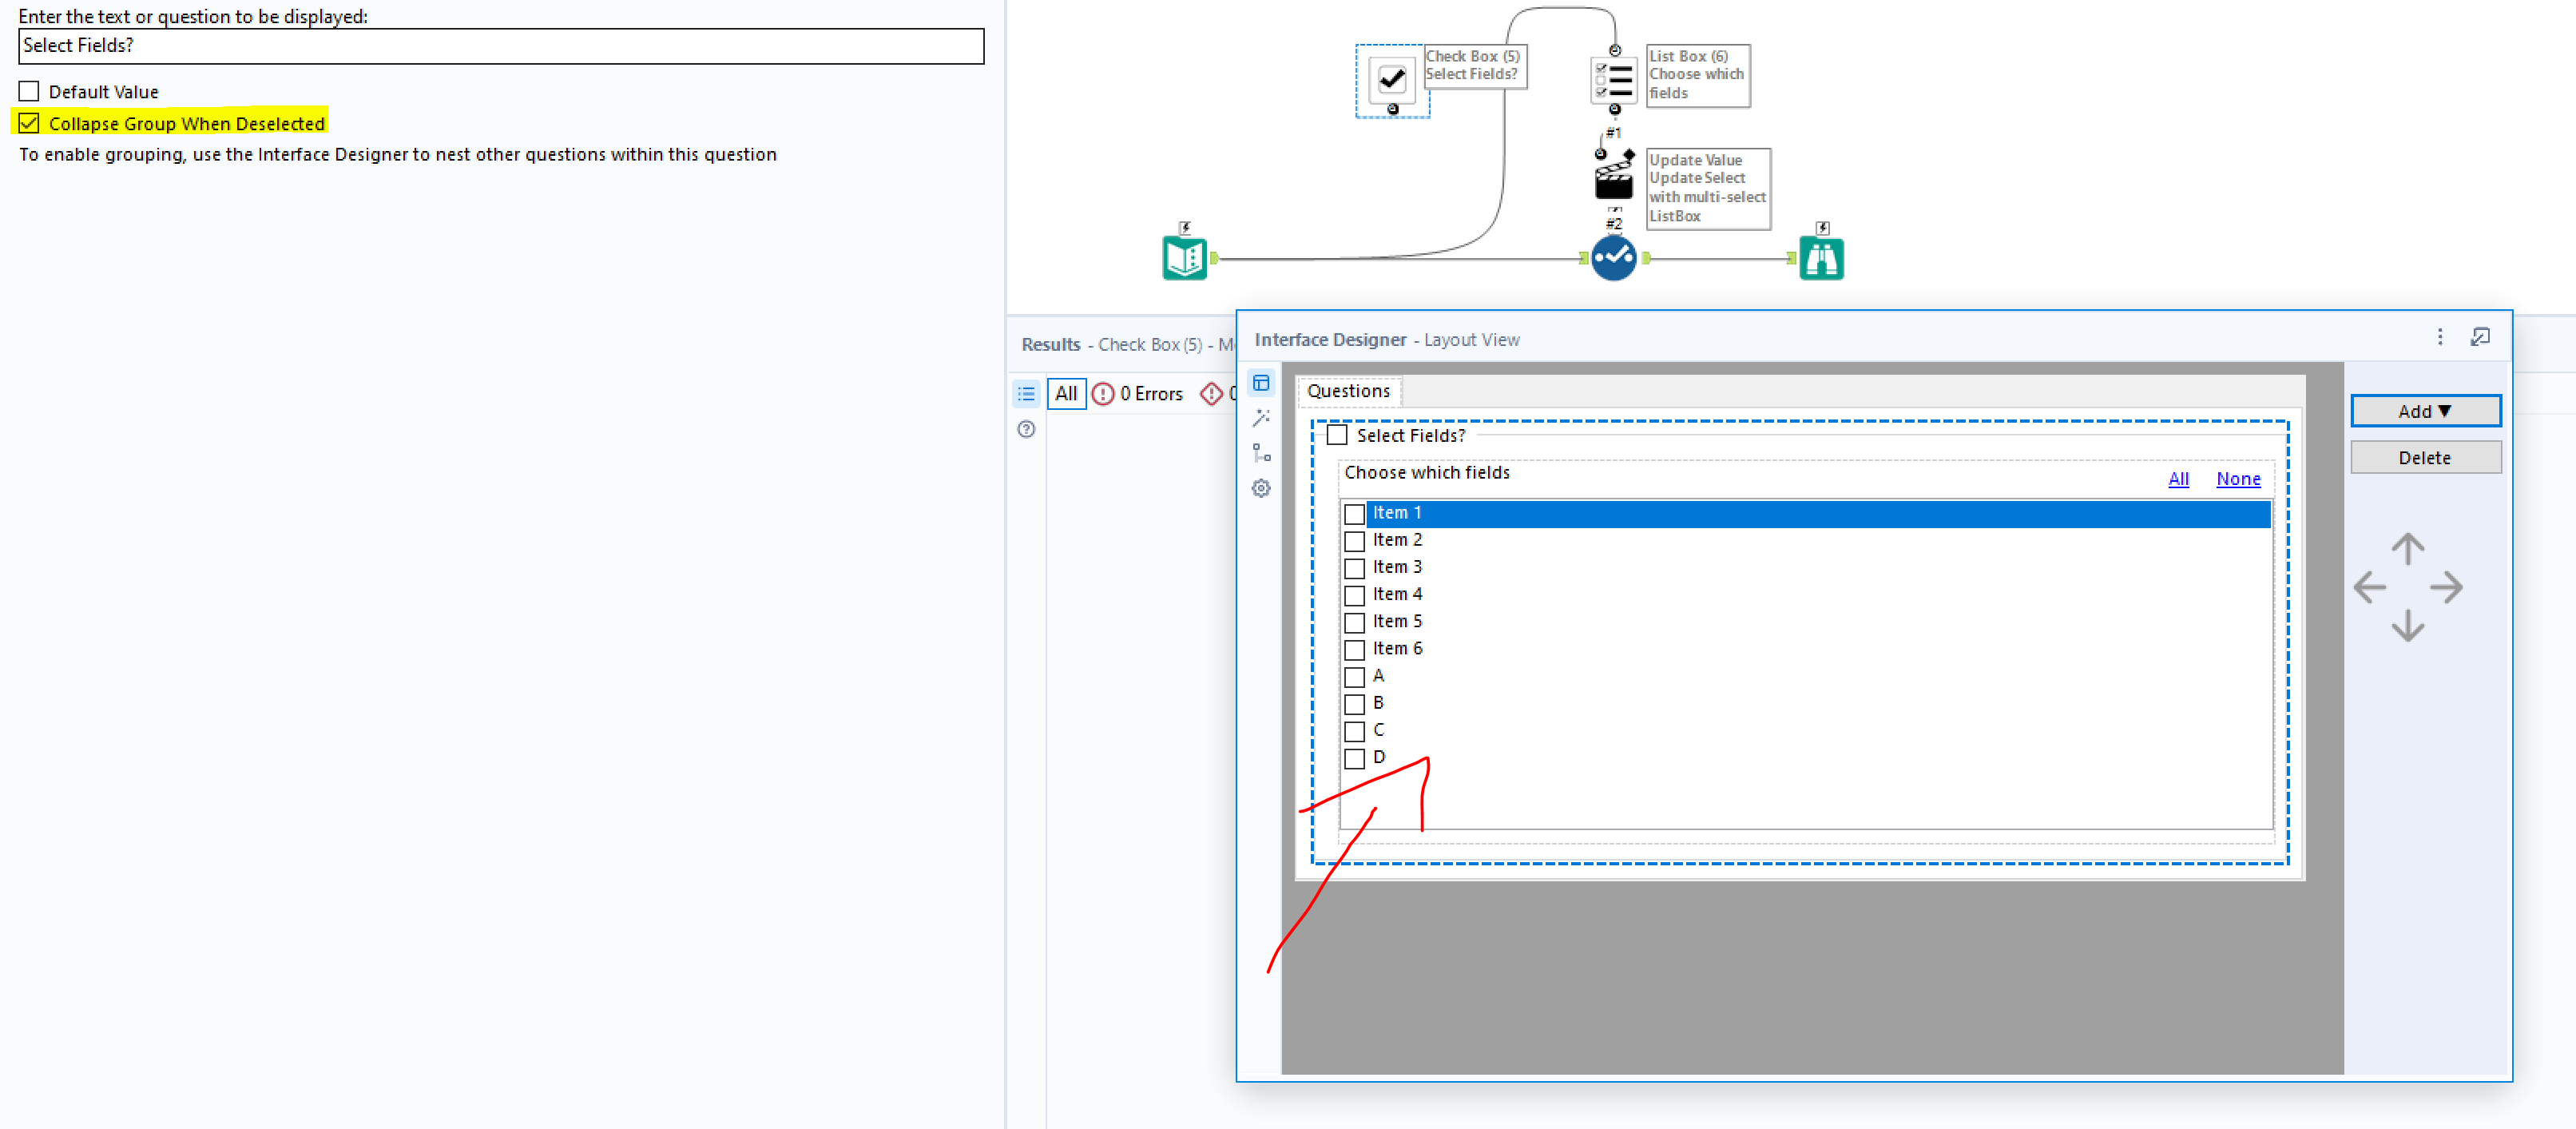The height and width of the screenshot is (1129, 2576).
Task: Open the All filter dropdown in Results
Action: point(1066,393)
